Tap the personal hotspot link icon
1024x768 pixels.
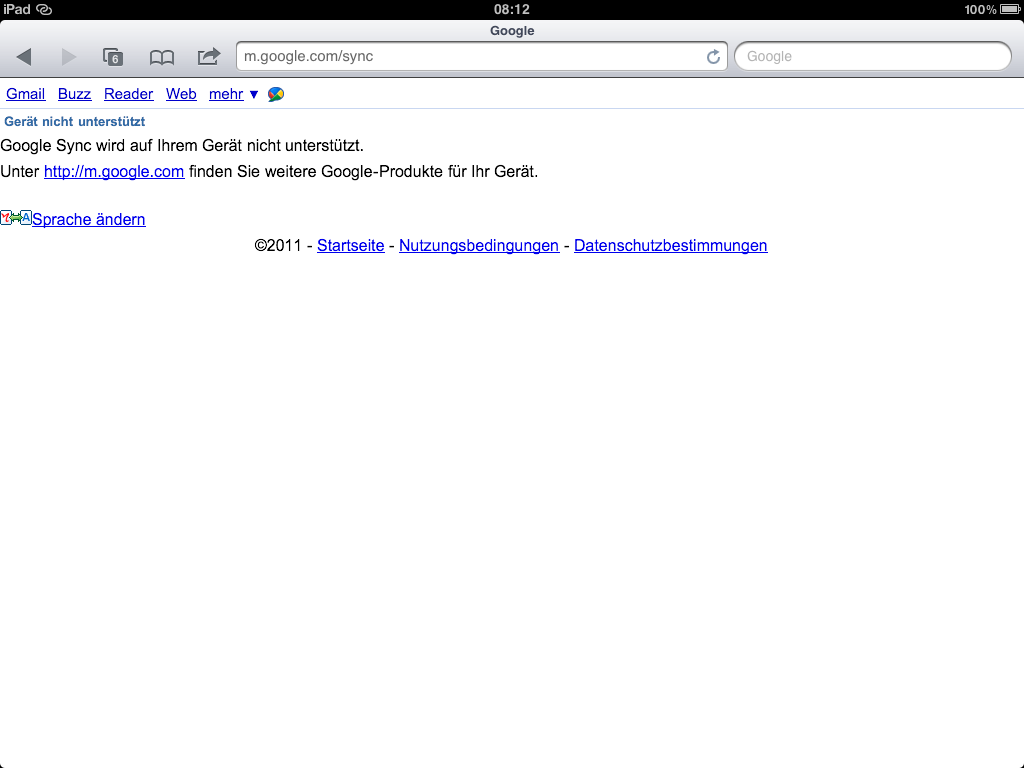(x=44, y=9)
